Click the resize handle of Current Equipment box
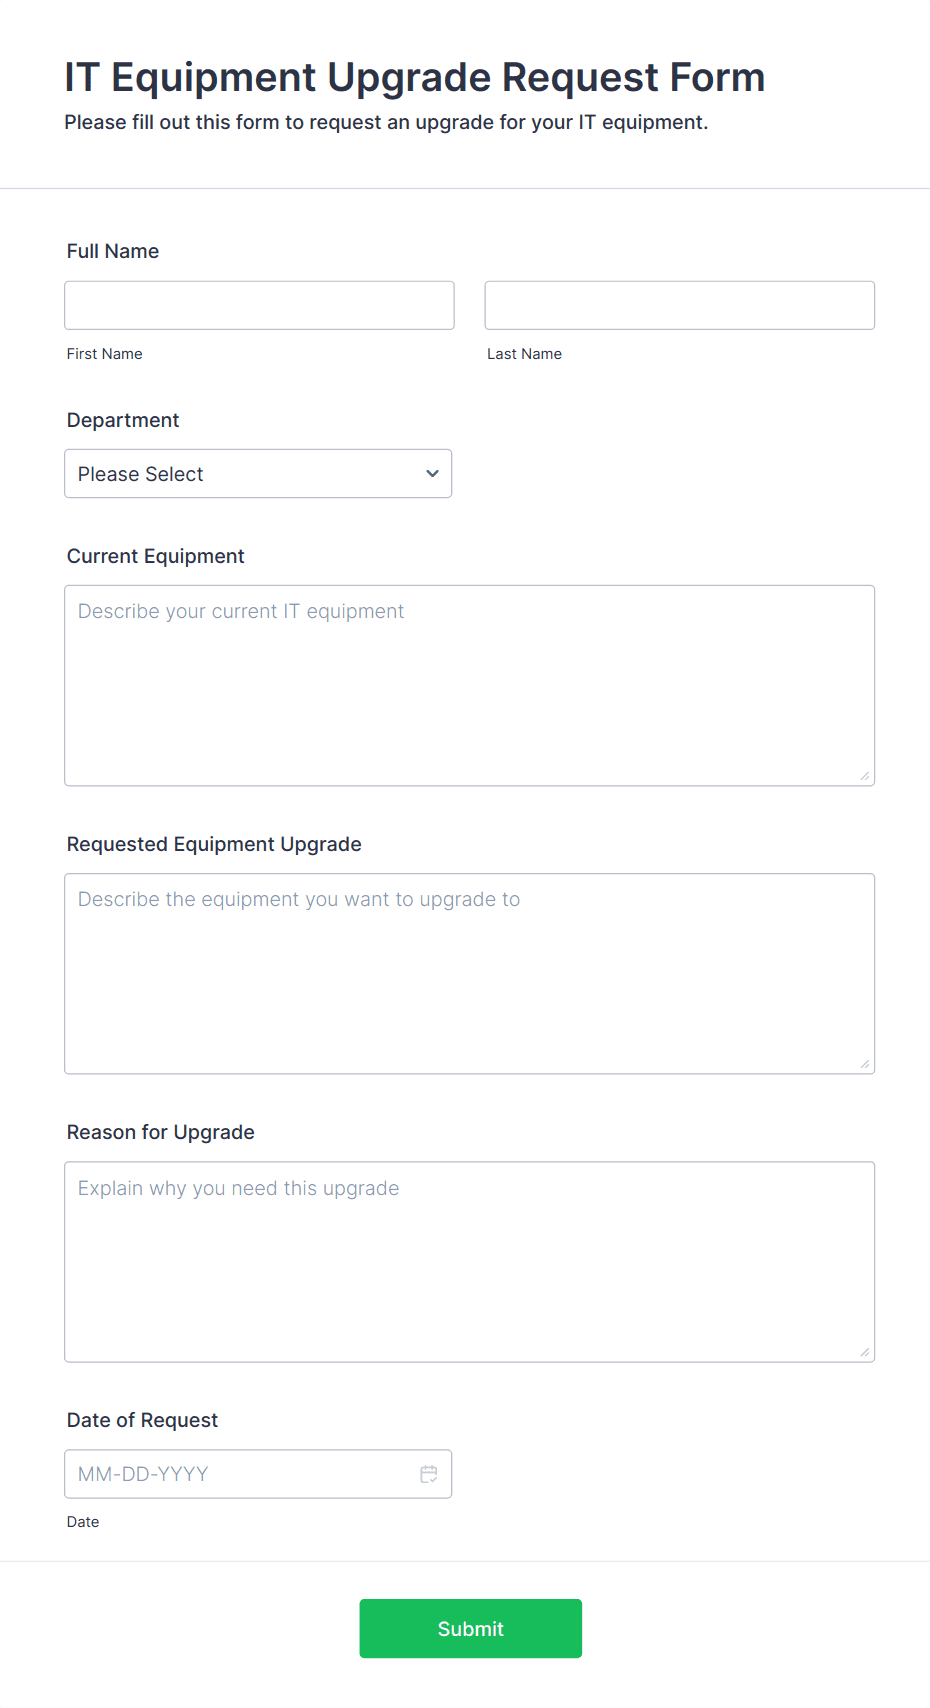 tap(863, 774)
